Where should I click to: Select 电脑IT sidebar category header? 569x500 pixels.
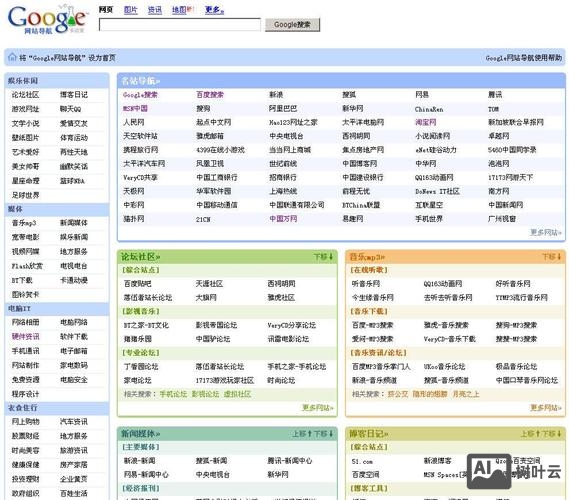[x=57, y=308]
